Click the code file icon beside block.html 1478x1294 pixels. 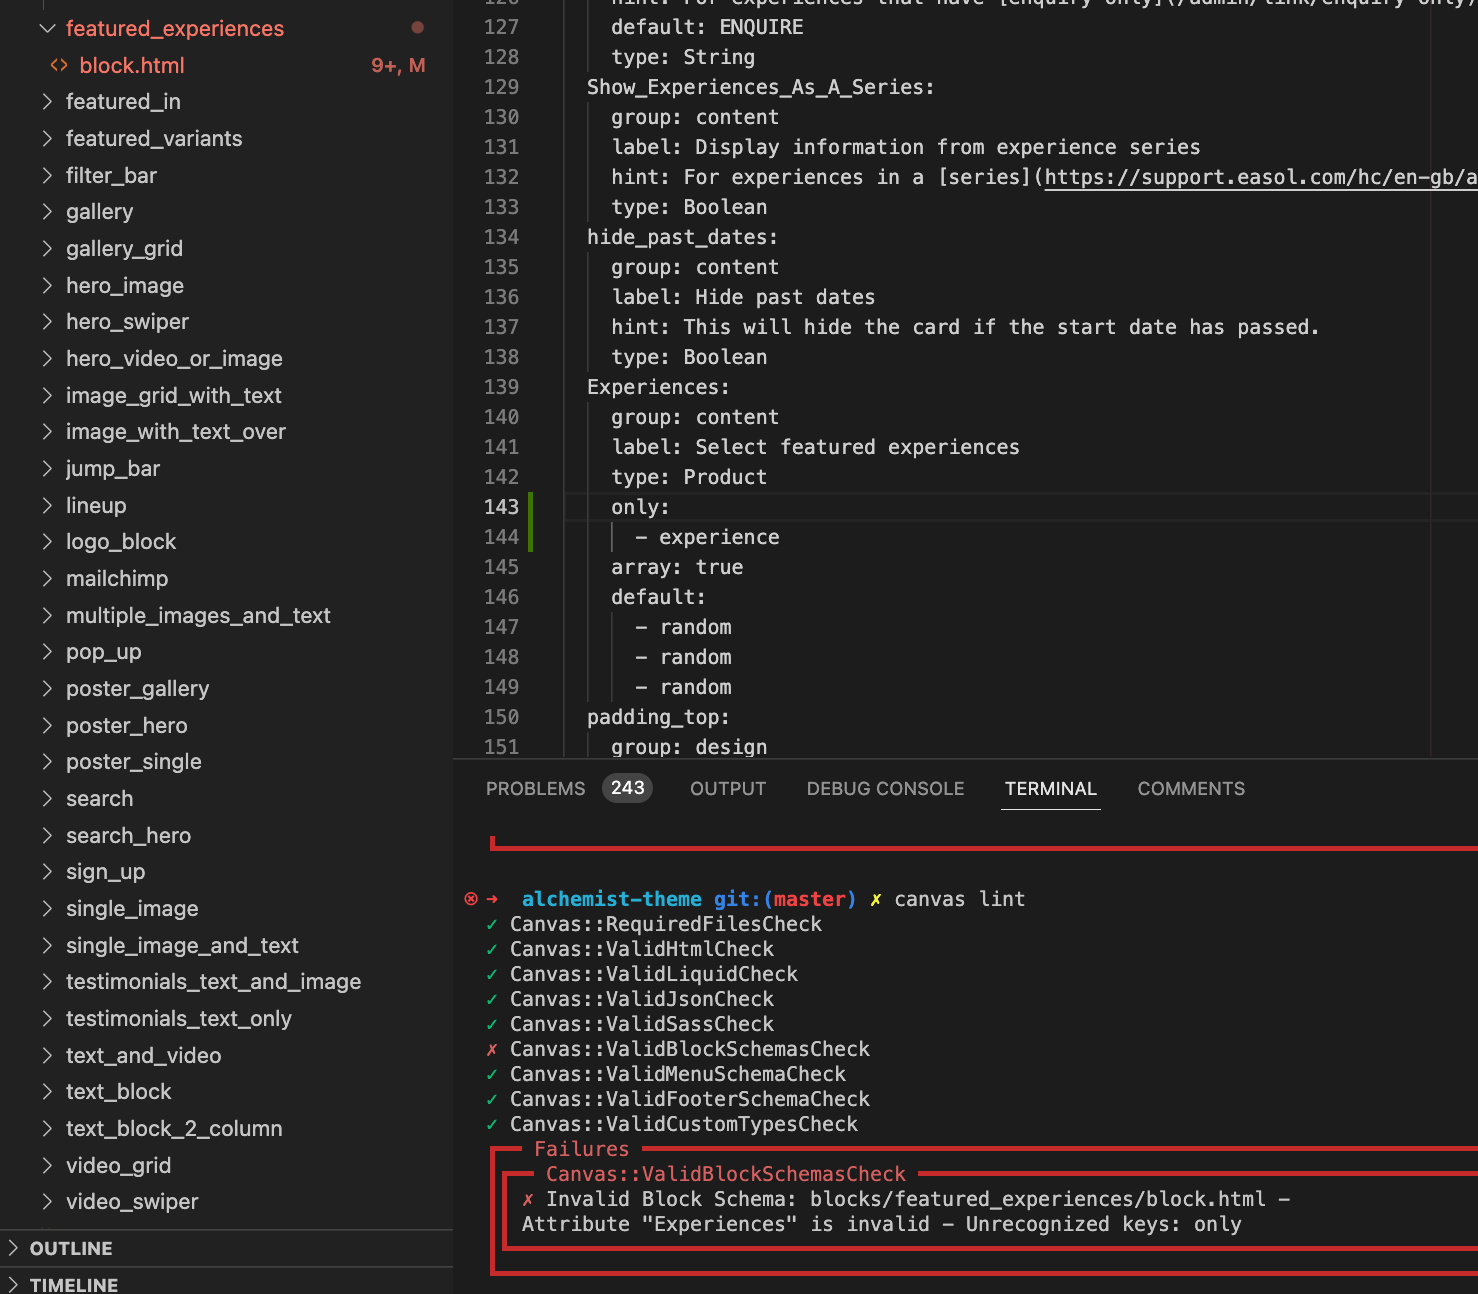tap(60, 65)
